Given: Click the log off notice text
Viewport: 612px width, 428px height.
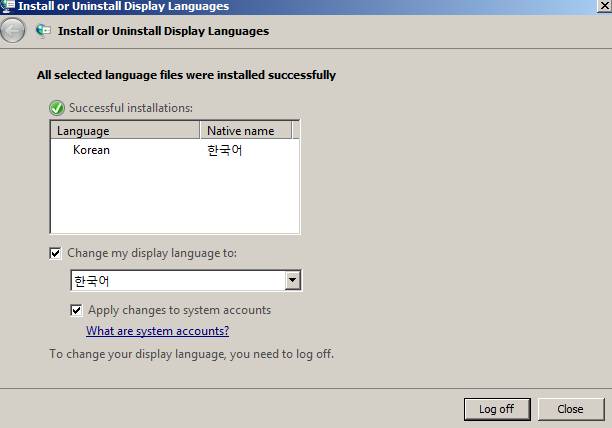Looking at the screenshot, I should (x=191, y=354).
